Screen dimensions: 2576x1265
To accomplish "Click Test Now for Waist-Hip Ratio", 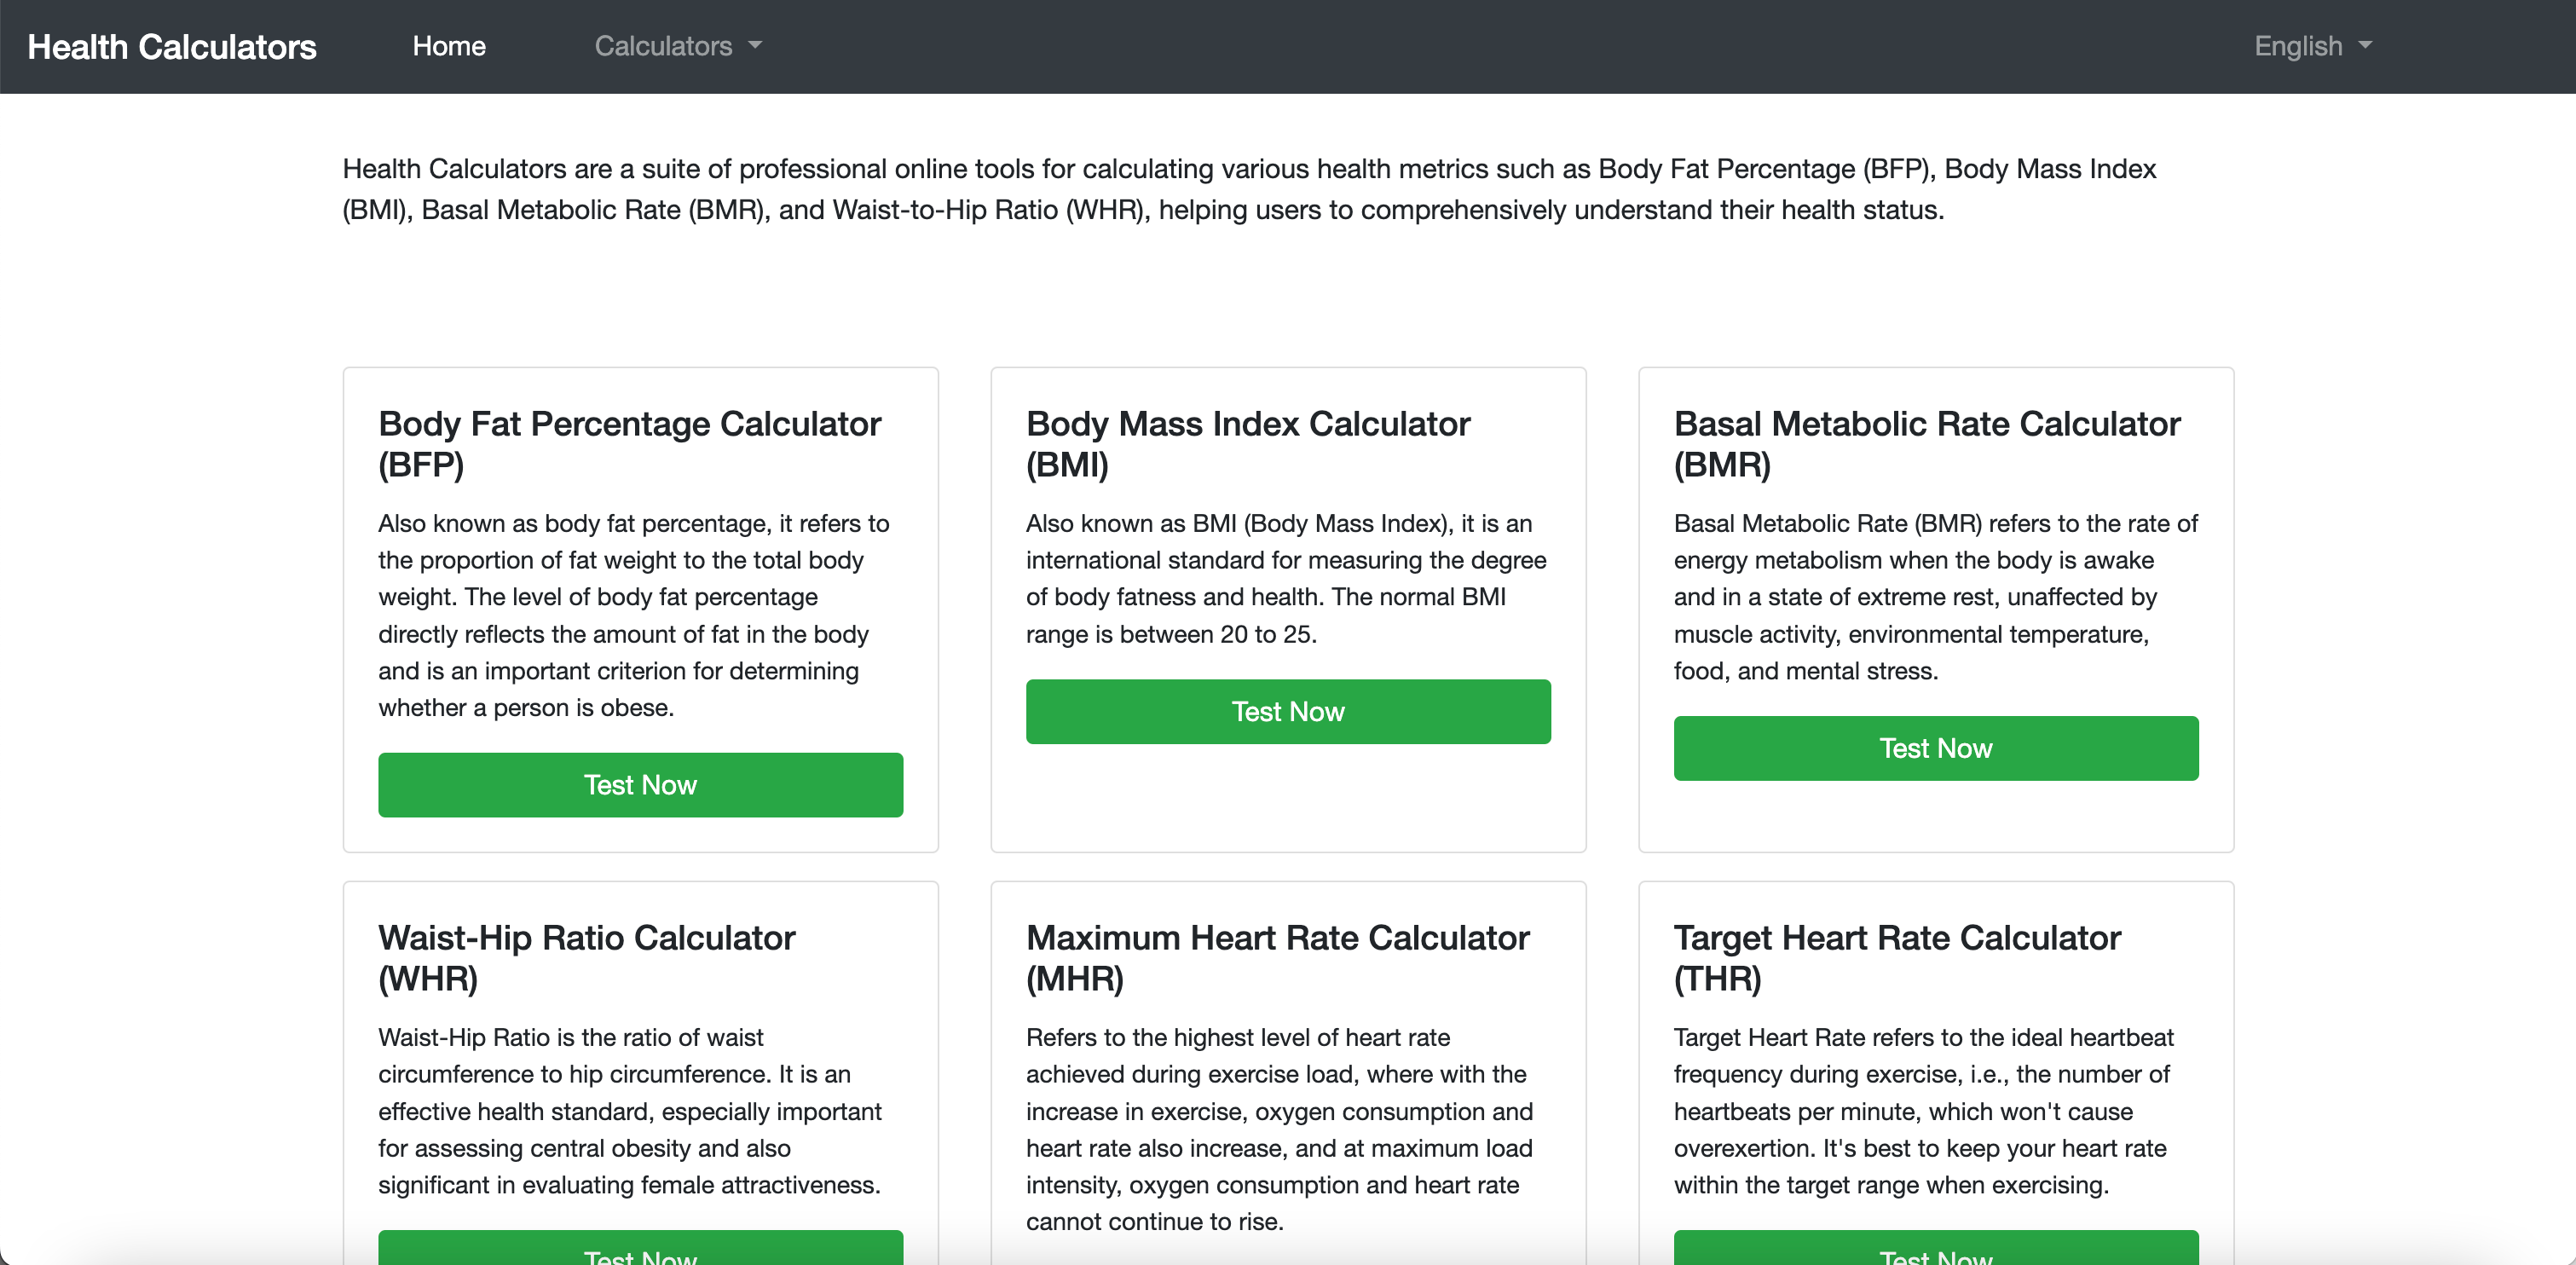I will click(640, 1256).
